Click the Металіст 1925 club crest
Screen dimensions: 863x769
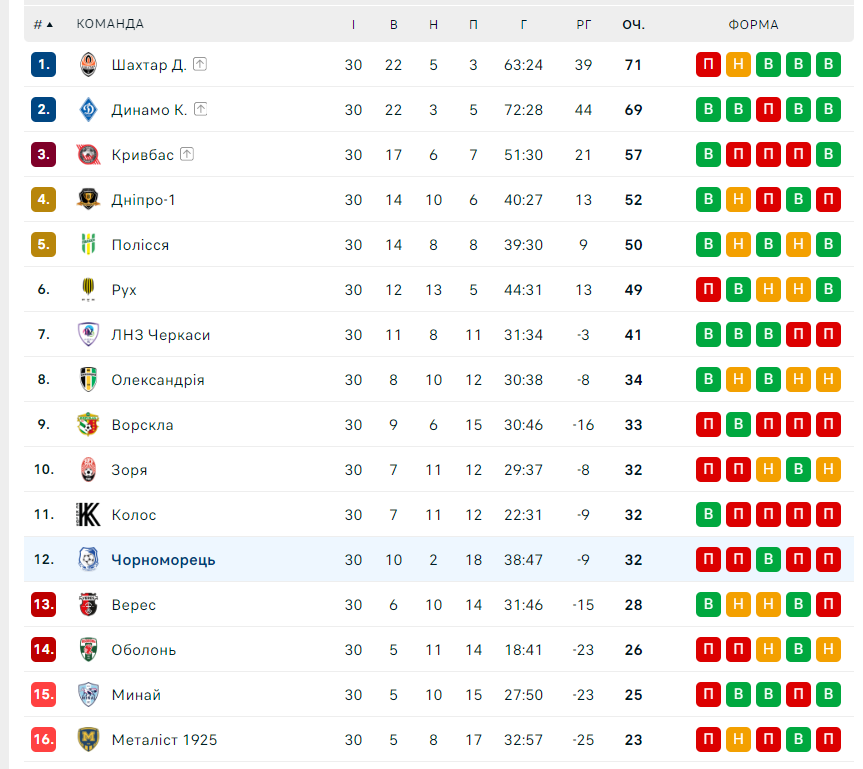coord(88,739)
